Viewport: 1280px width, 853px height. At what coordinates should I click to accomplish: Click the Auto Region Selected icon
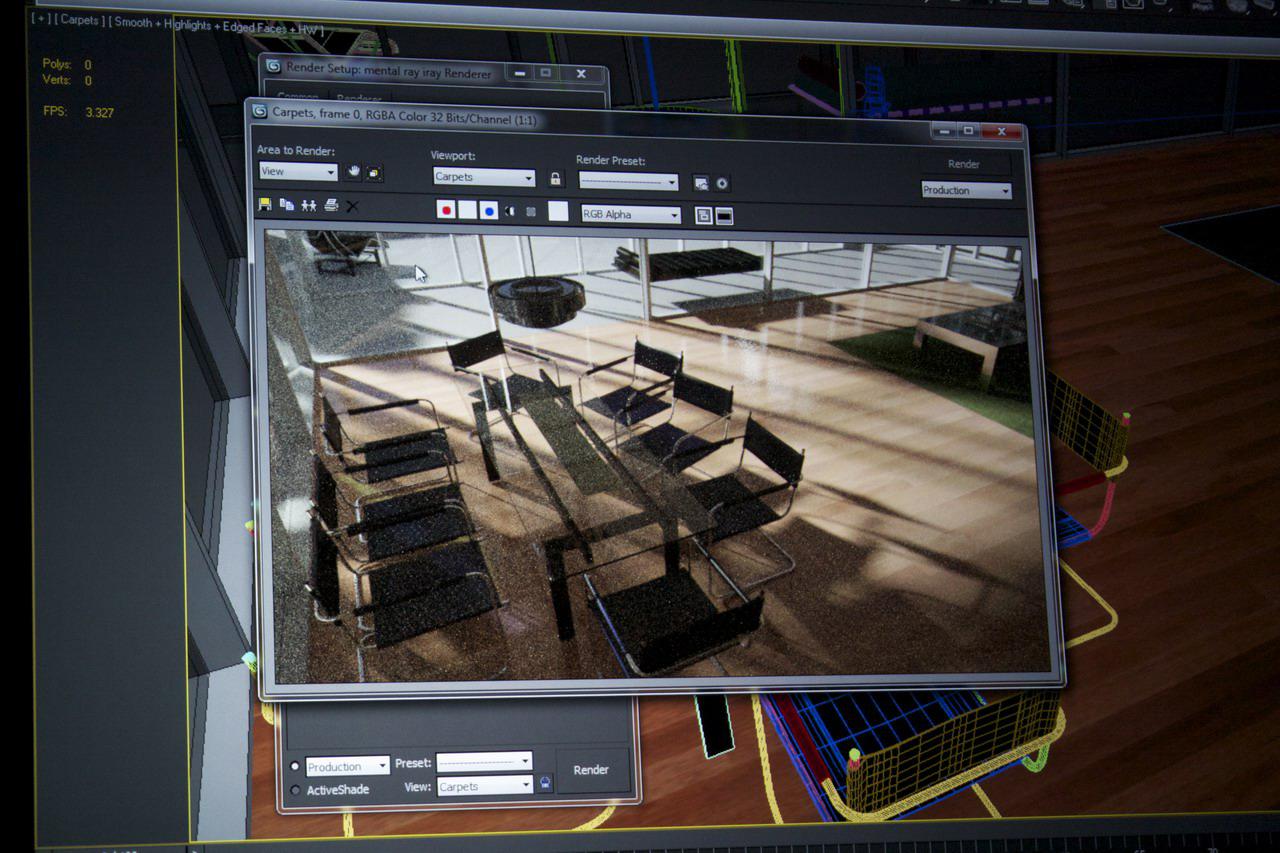(x=374, y=173)
